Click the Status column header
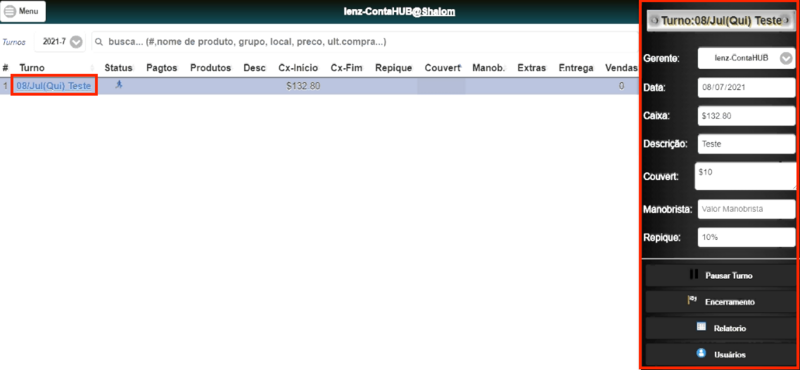 (x=118, y=68)
